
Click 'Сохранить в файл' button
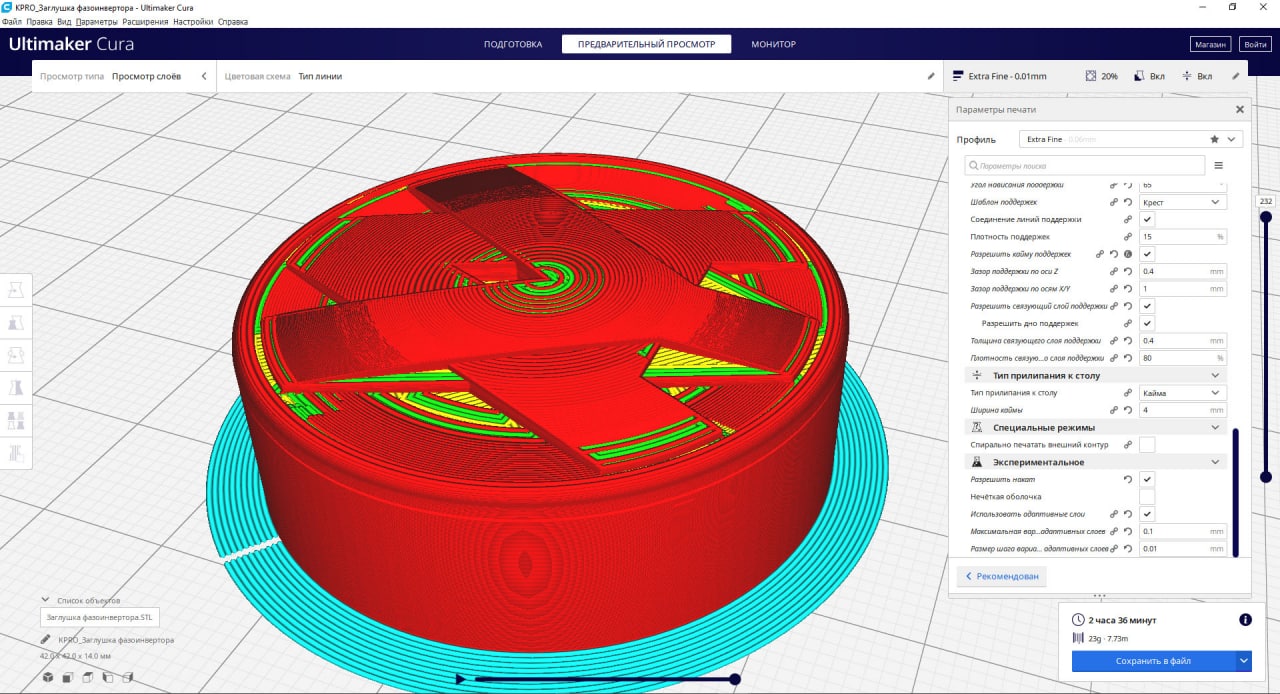click(1153, 661)
